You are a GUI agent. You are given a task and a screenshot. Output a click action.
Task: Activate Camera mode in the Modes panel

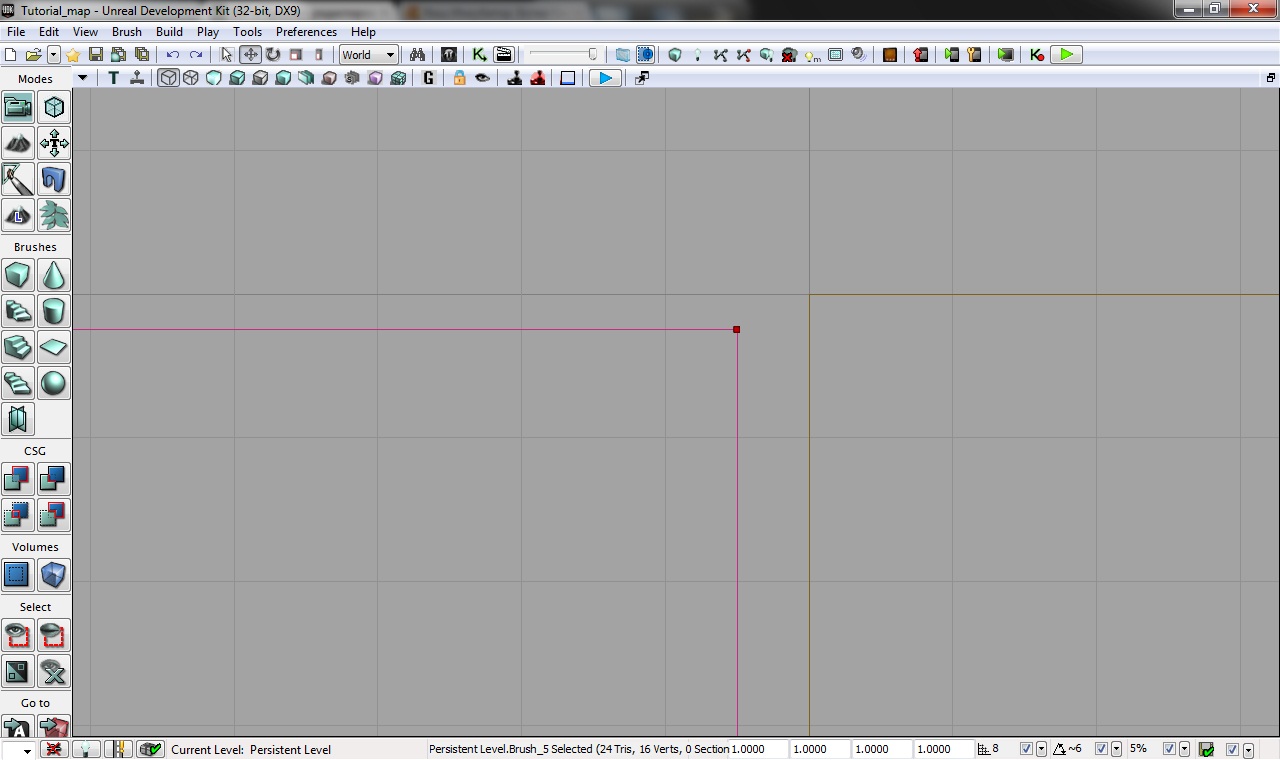(x=17, y=107)
